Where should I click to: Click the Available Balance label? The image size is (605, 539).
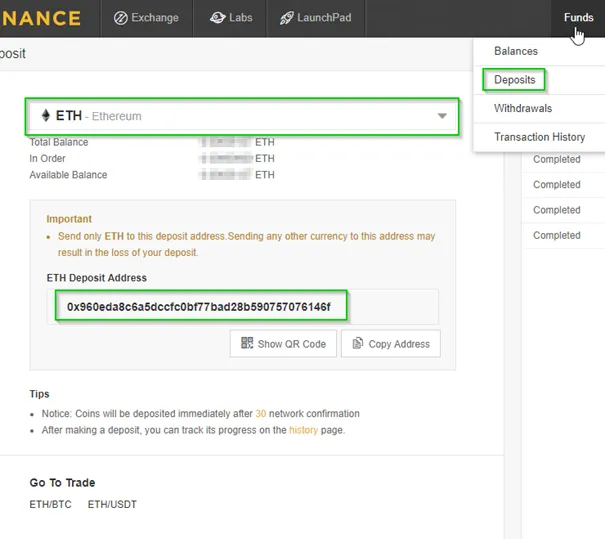[x=68, y=175]
